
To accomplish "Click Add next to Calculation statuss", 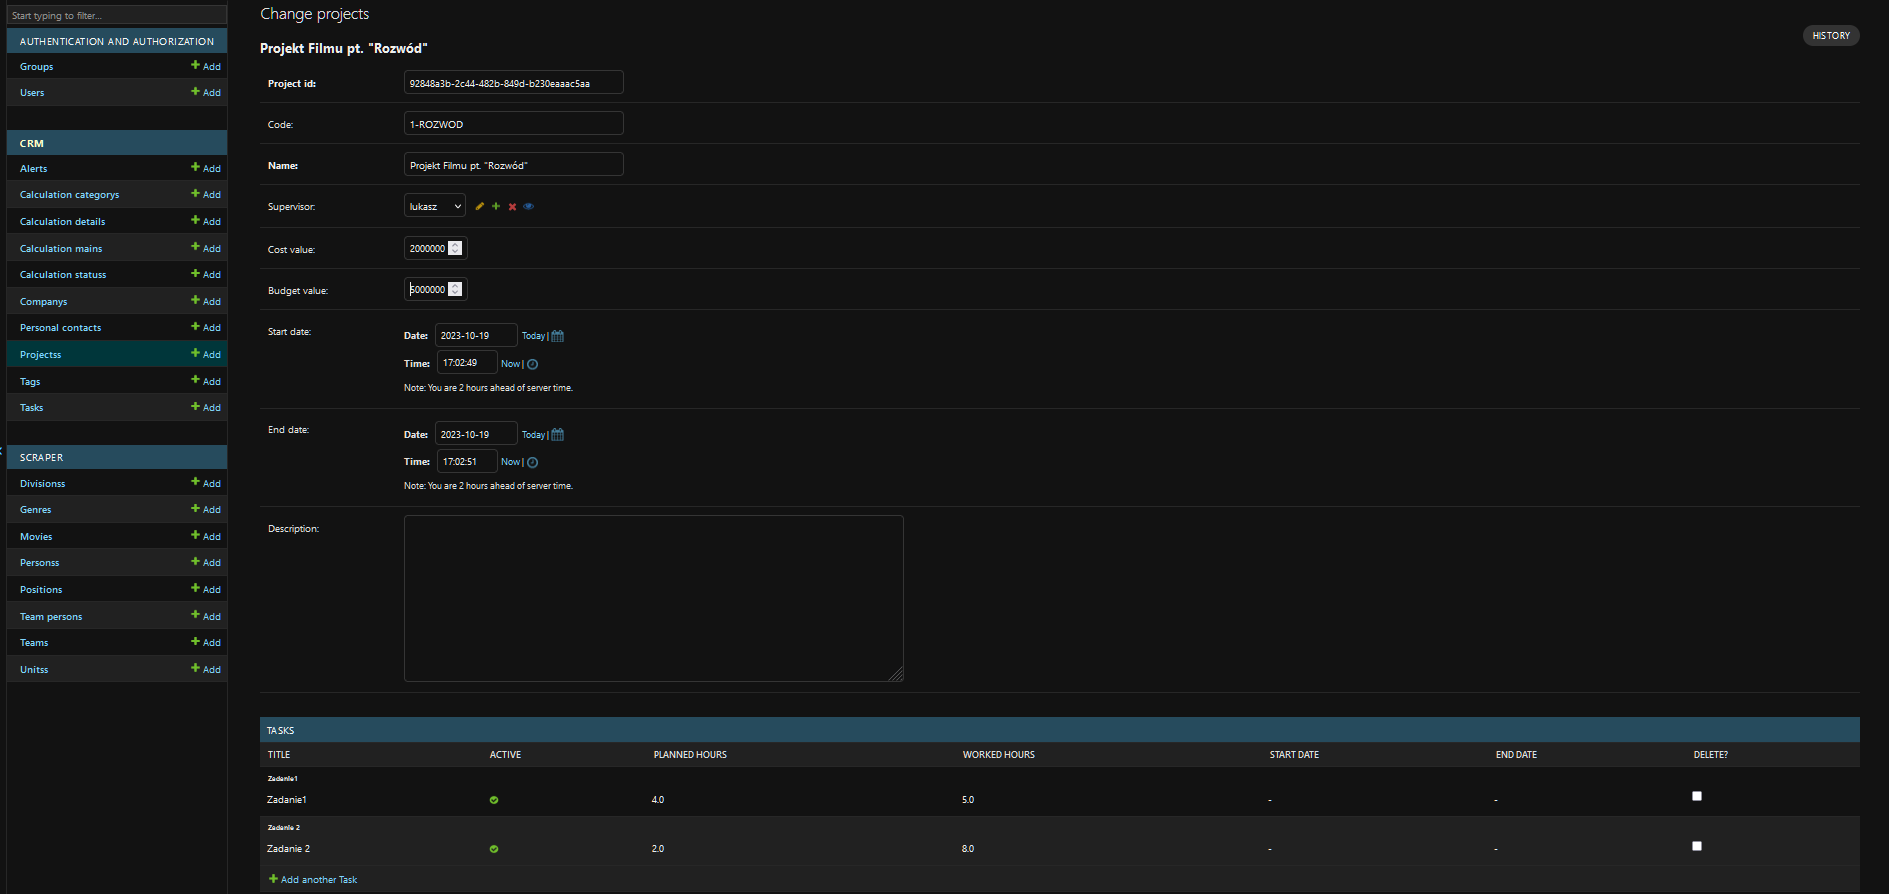I will (x=206, y=274).
